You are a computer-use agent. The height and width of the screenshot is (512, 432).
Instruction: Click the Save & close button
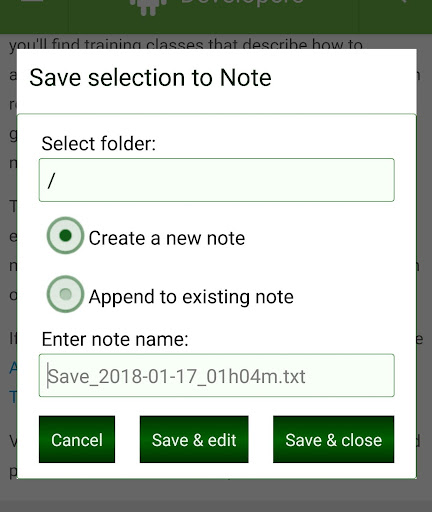coord(333,439)
